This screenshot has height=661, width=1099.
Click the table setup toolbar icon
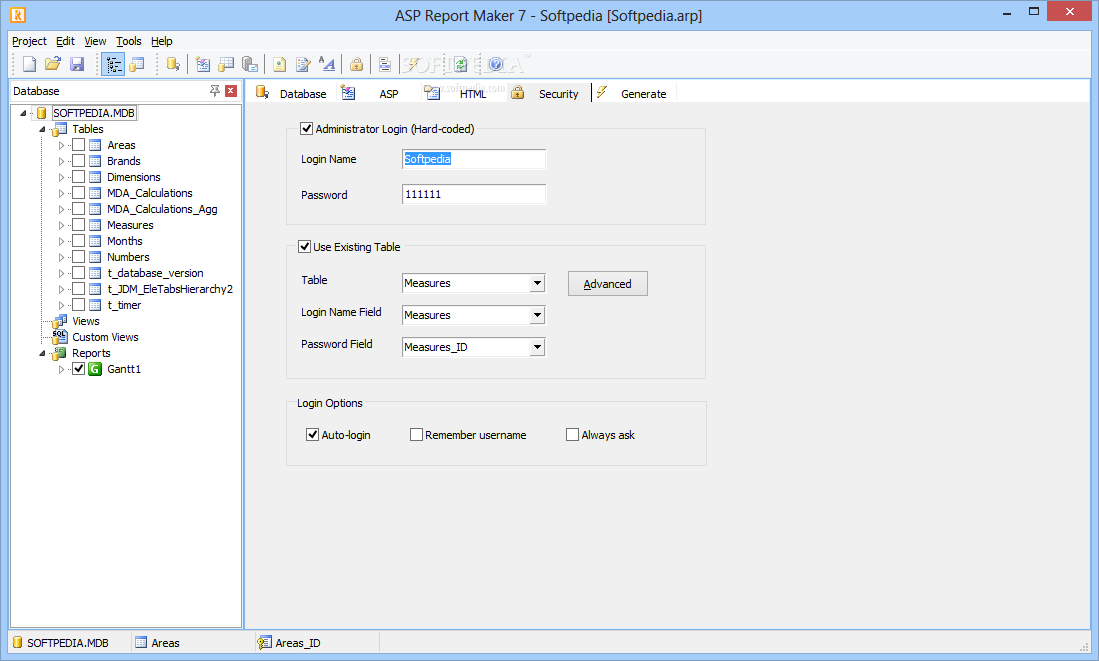tap(226, 64)
